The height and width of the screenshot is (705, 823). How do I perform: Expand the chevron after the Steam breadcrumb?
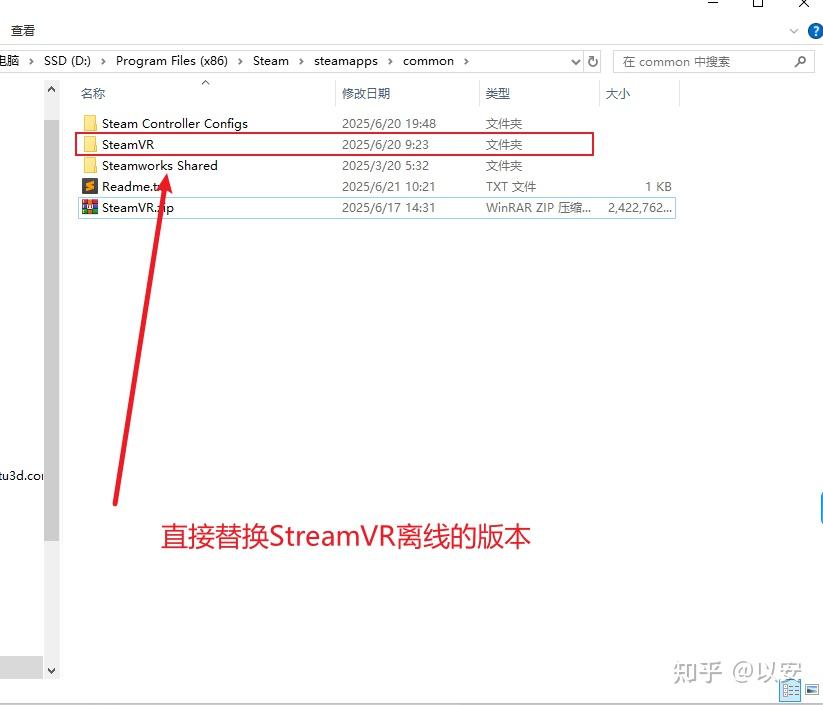tap(300, 60)
